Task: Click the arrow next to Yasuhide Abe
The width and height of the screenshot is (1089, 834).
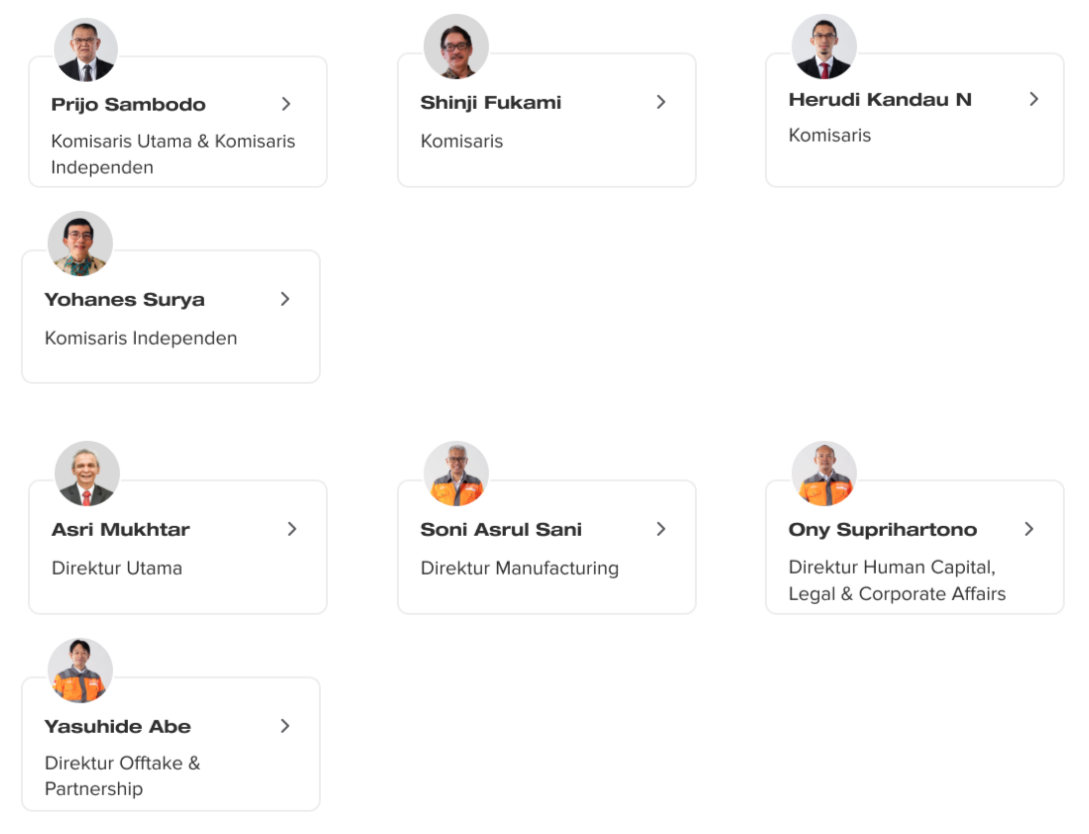Action: [285, 726]
